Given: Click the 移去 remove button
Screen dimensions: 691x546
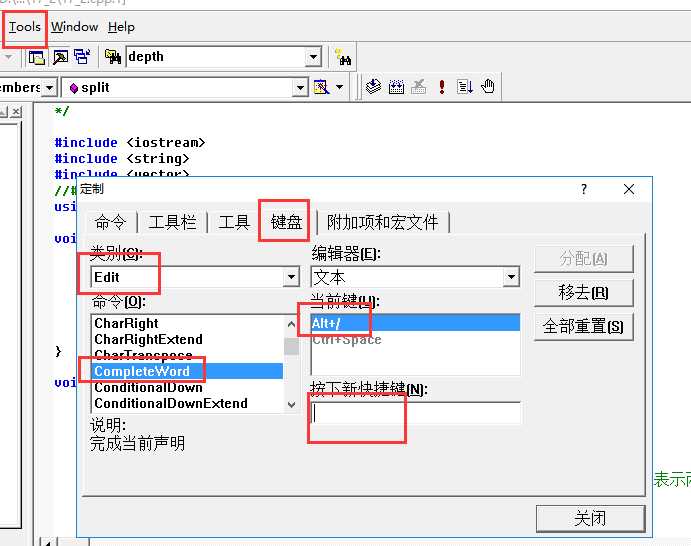Looking at the screenshot, I should (x=583, y=293).
